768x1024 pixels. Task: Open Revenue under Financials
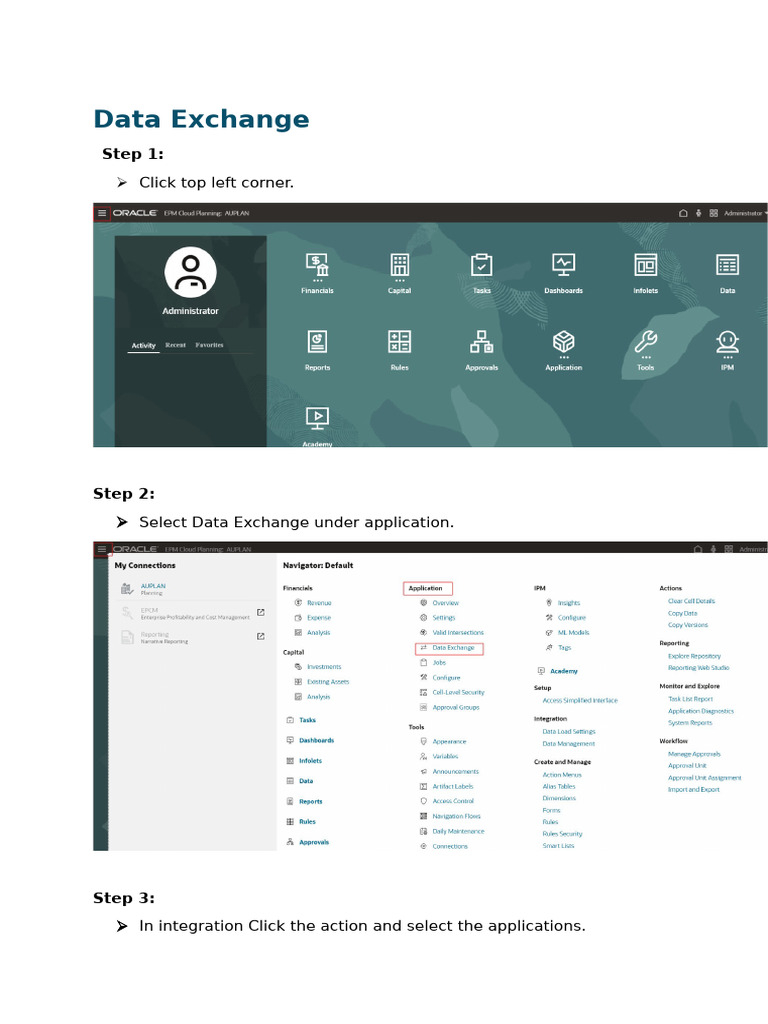[x=319, y=603]
